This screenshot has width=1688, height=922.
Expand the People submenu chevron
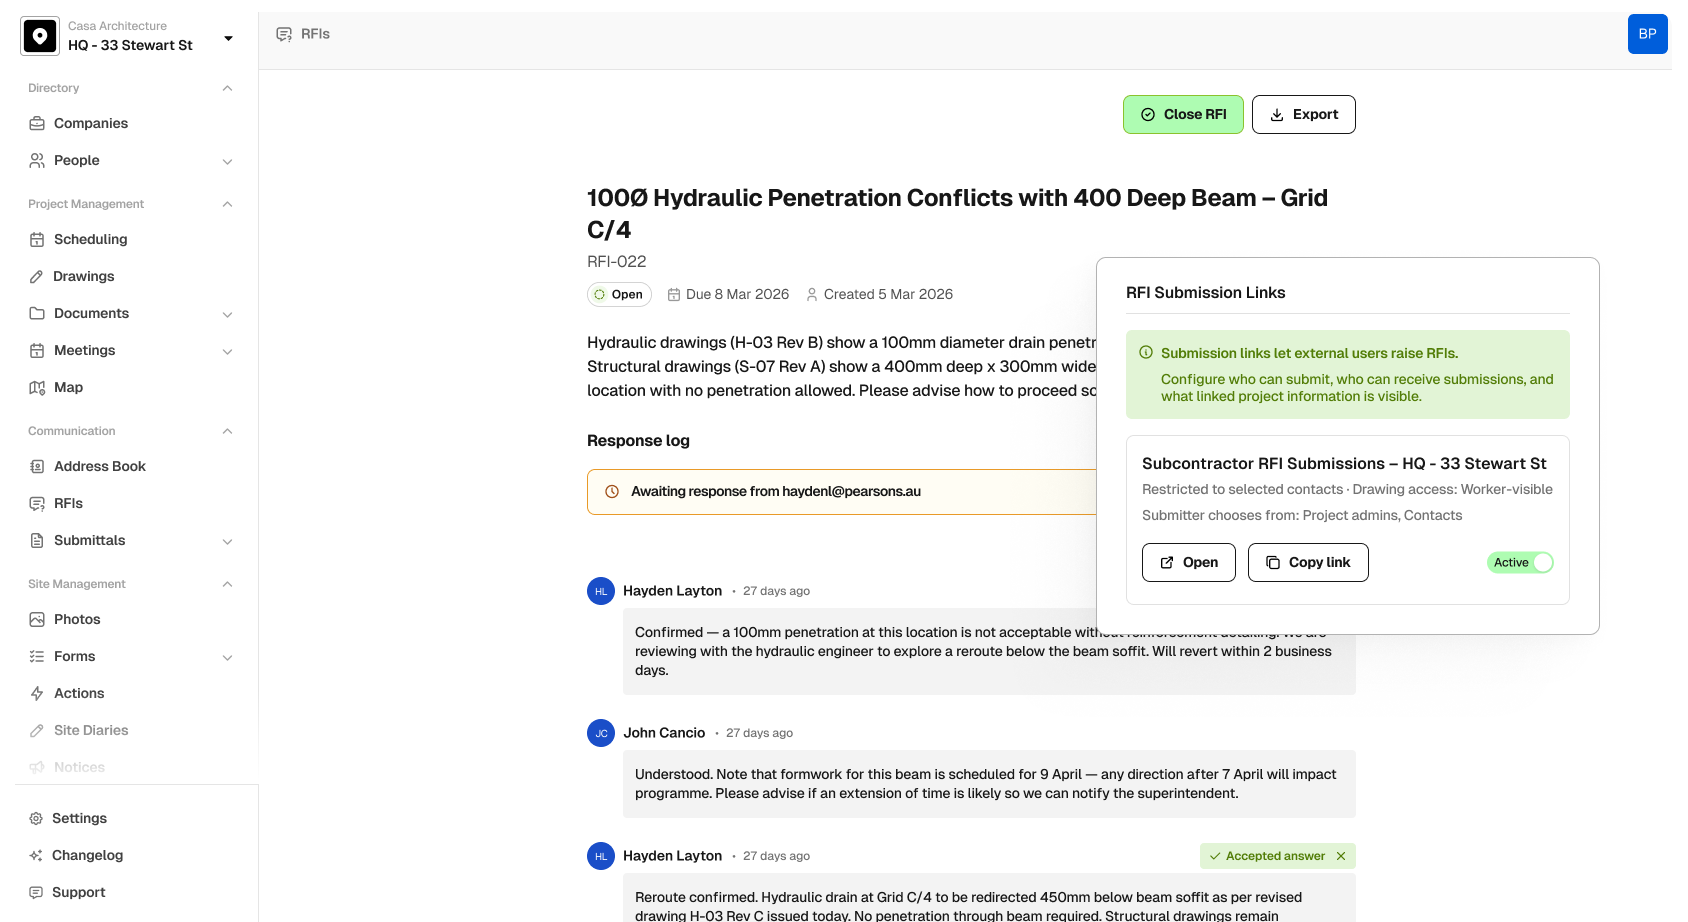point(227,161)
